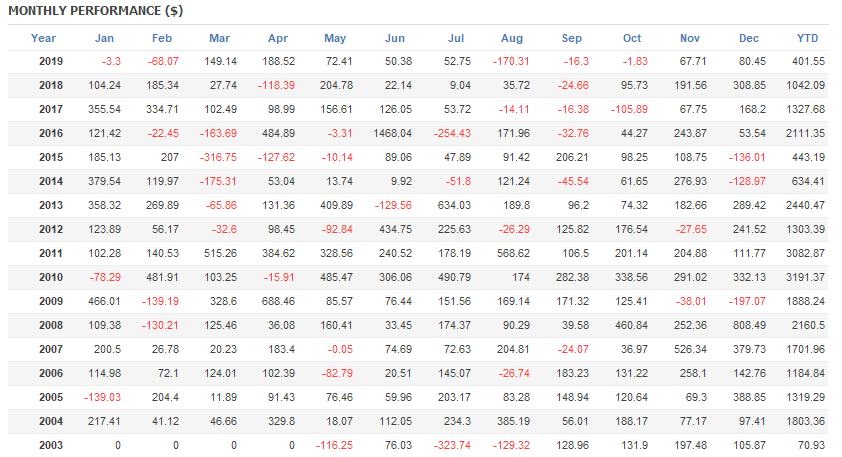Click the Sep column header

click(x=571, y=38)
